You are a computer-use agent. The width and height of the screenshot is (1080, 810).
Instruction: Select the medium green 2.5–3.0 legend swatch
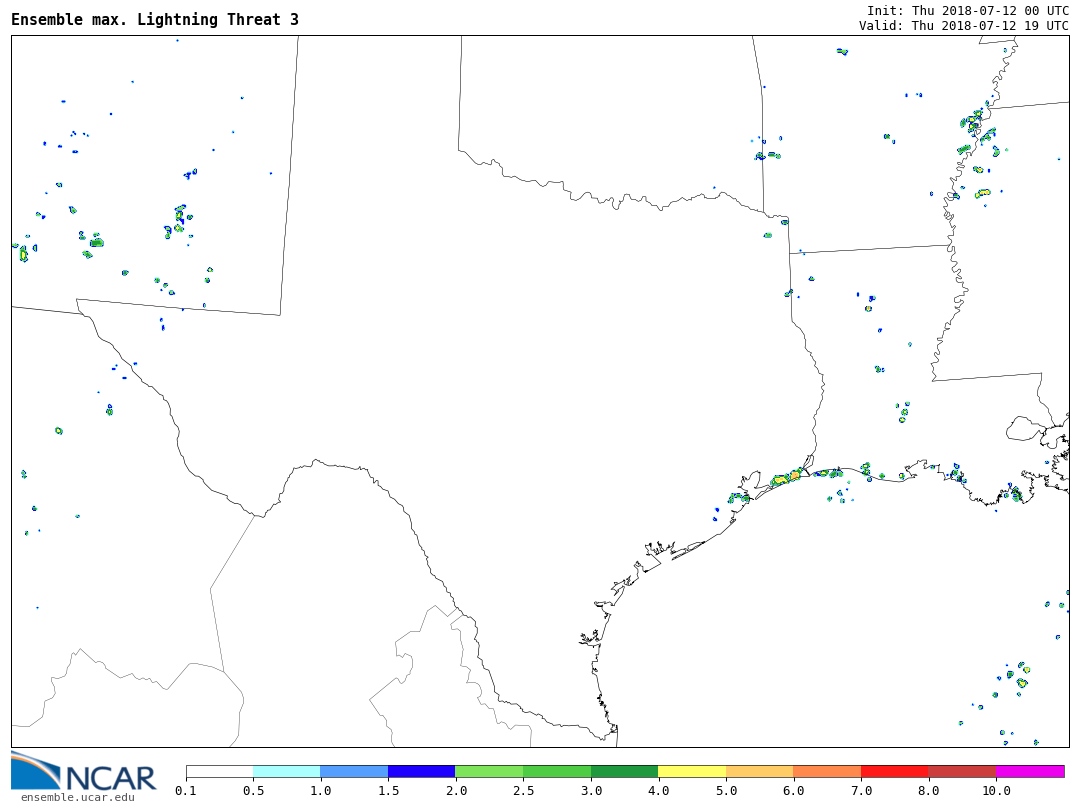click(x=557, y=771)
